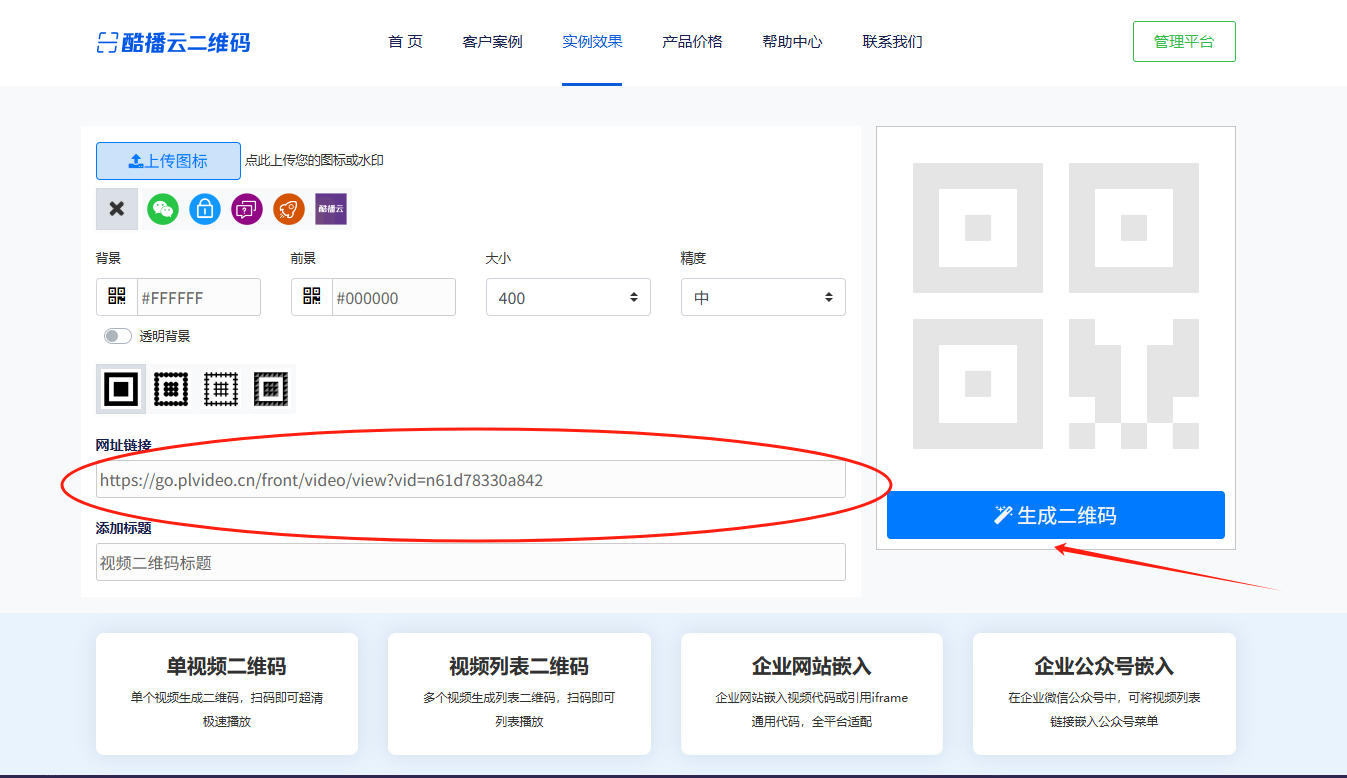This screenshot has height=778, width=1347.
Task: Click the 生成二维码 button
Action: 1056,515
